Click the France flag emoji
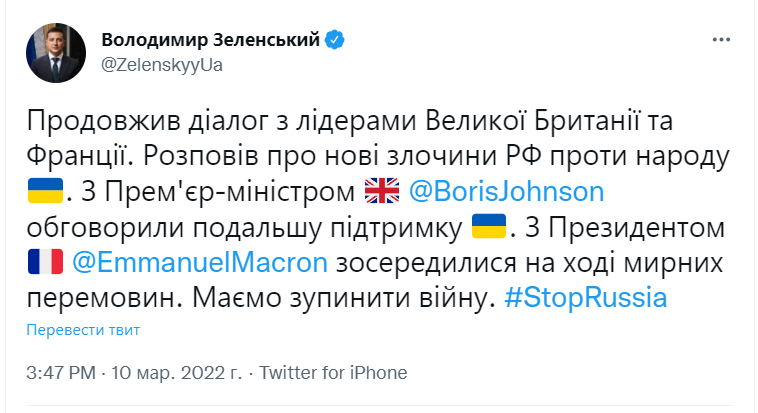 [46, 263]
